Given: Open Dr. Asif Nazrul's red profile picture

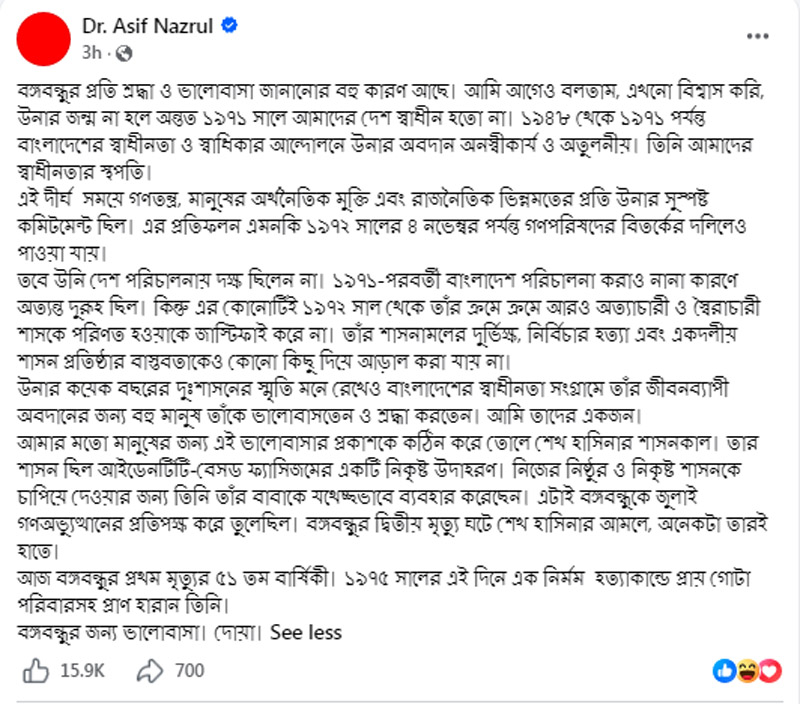Looking at the screenshot, I should (43, 39).
